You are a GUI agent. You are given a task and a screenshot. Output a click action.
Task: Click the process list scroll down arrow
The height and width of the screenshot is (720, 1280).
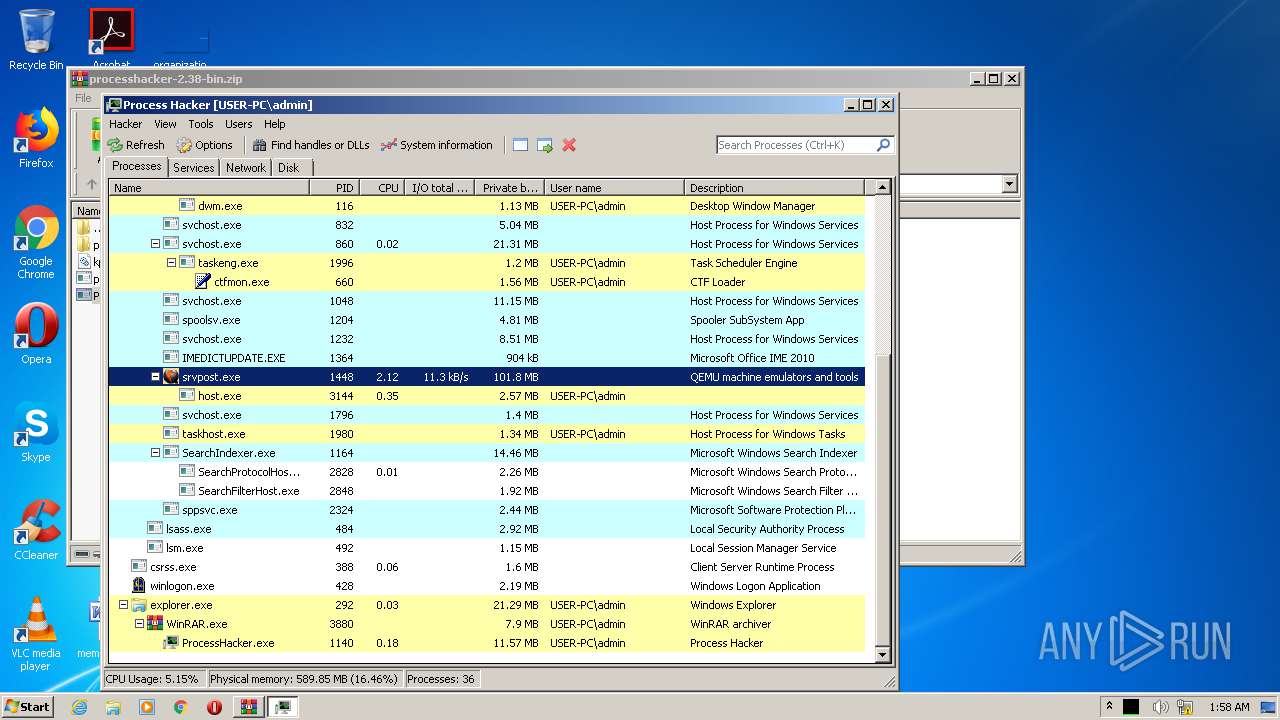pos(882,655)
